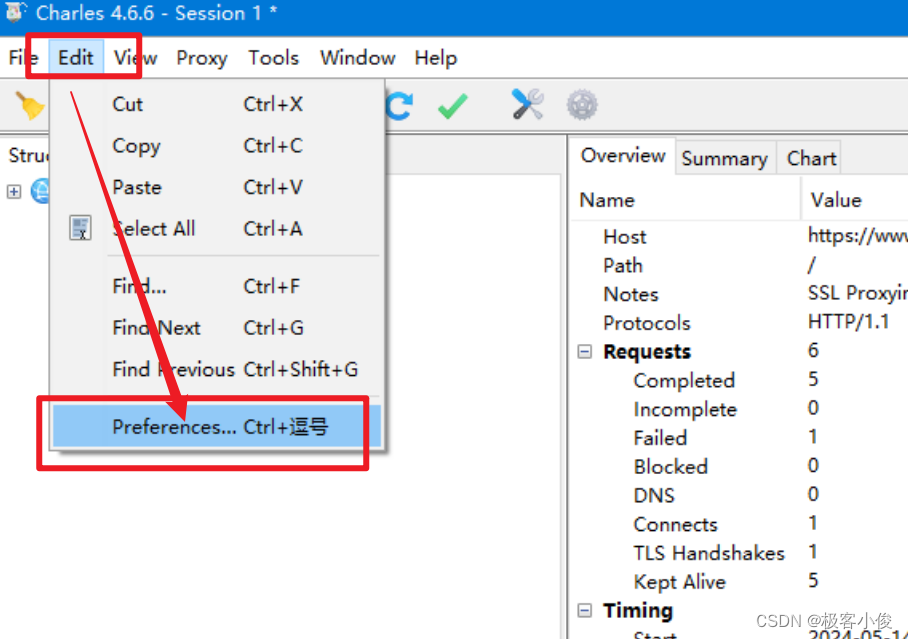
Task: Open Preferences... from Edit menu
Action: point(217,427)
